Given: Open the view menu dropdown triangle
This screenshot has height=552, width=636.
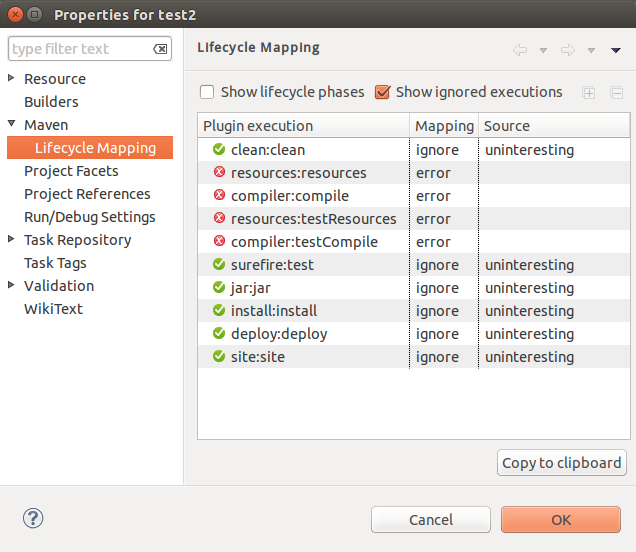Looking at the screenshot, I should [616, 50].
